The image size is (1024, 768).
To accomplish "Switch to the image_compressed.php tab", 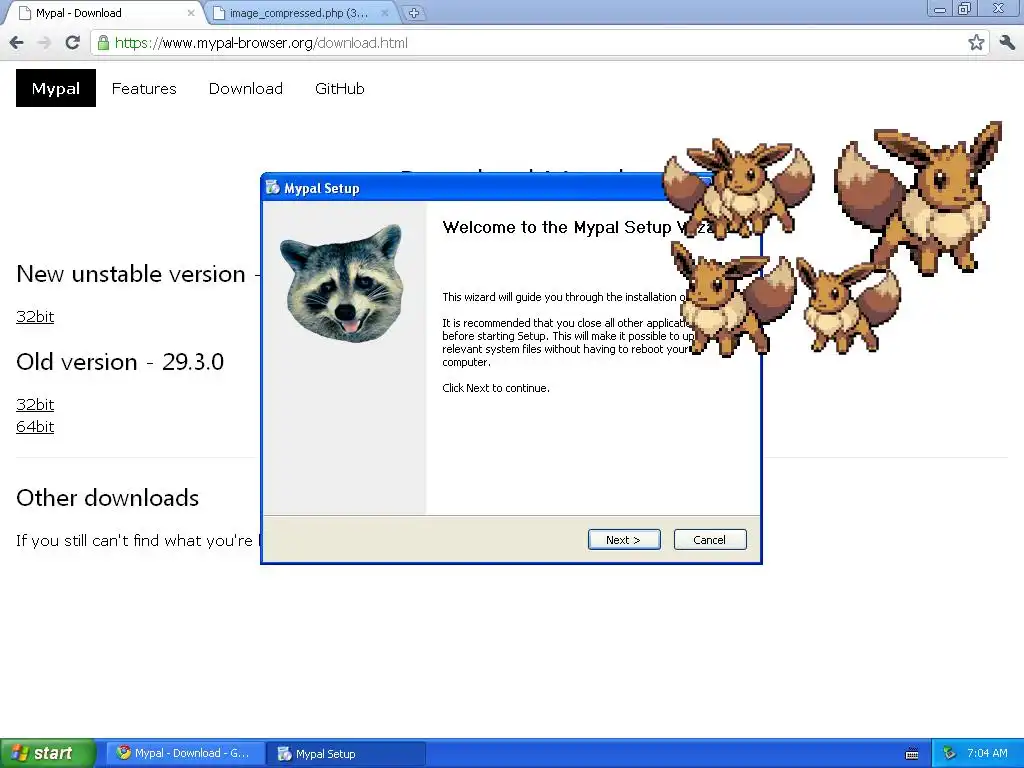I will pyautogui.click(x=298, y=12).
